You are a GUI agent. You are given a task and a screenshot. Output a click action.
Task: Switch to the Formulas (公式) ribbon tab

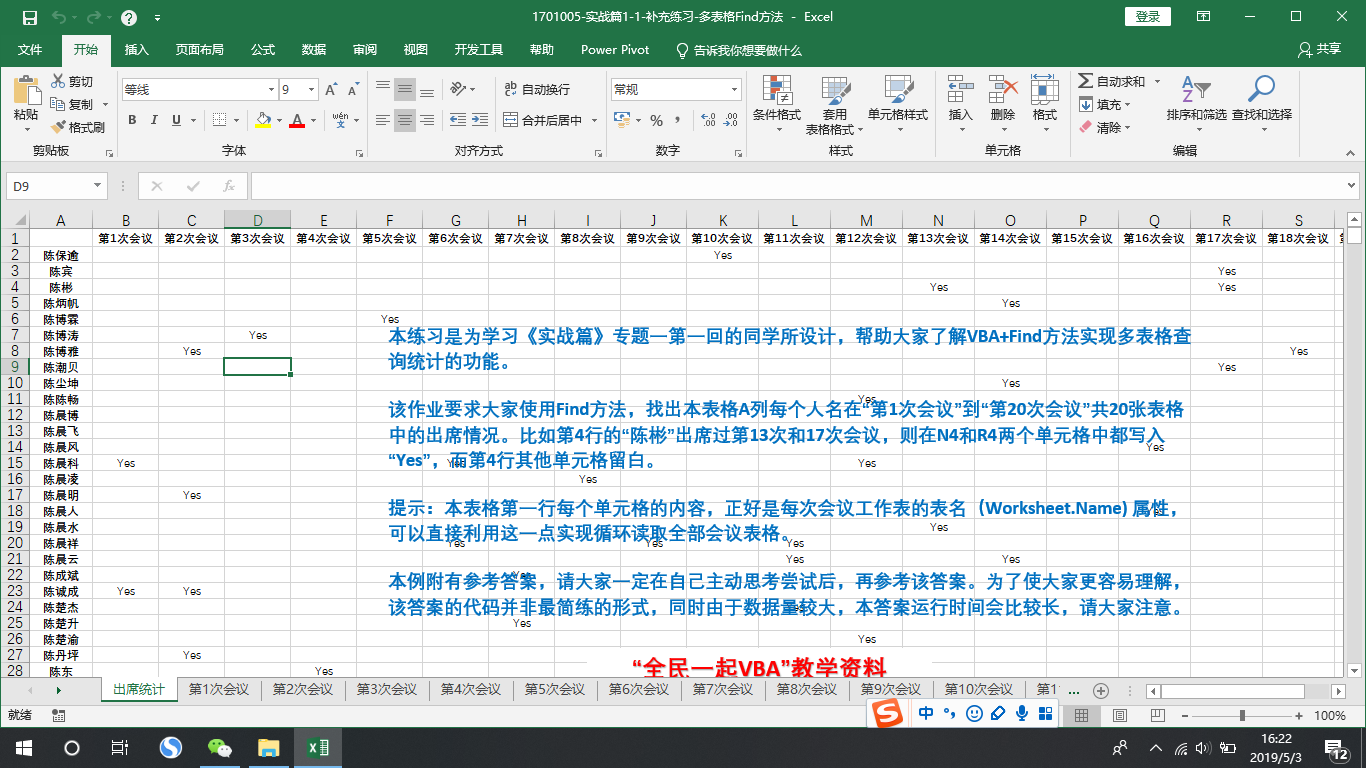pyautogui.click(x=263, y=50)
